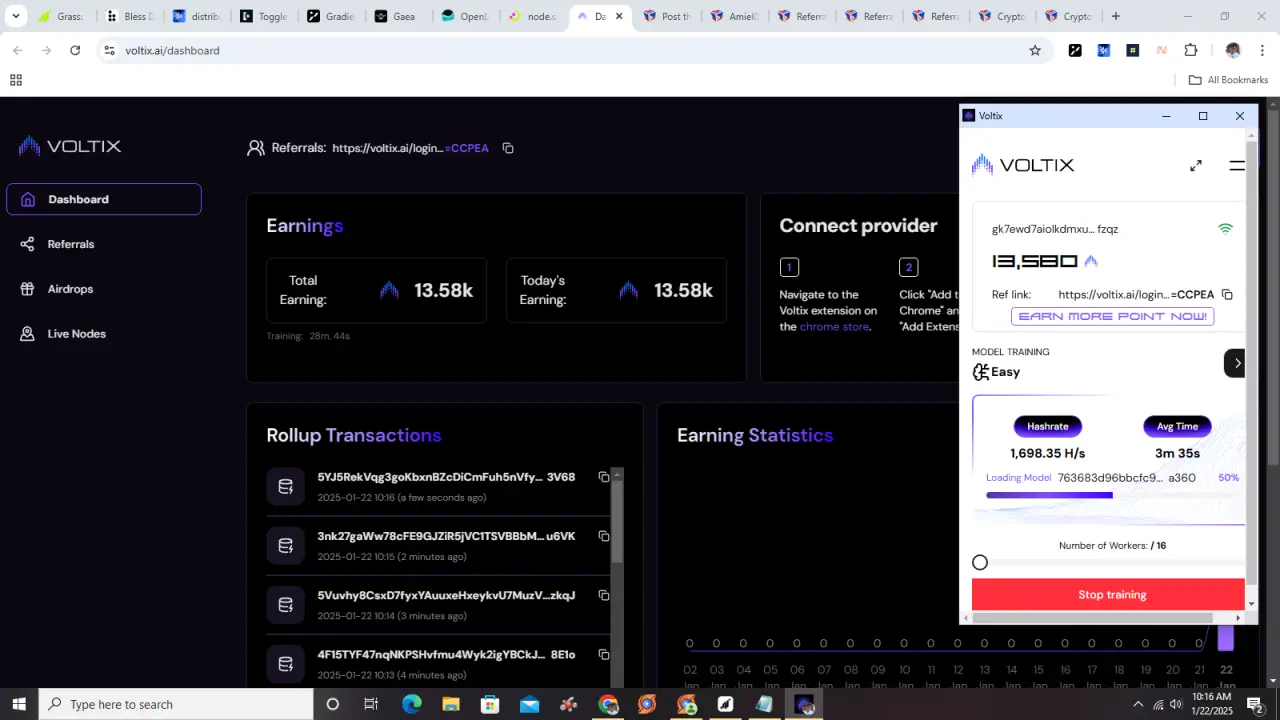Open a new browser tab
Screen dimensions: 1280x720
(x=1116, y=16)
